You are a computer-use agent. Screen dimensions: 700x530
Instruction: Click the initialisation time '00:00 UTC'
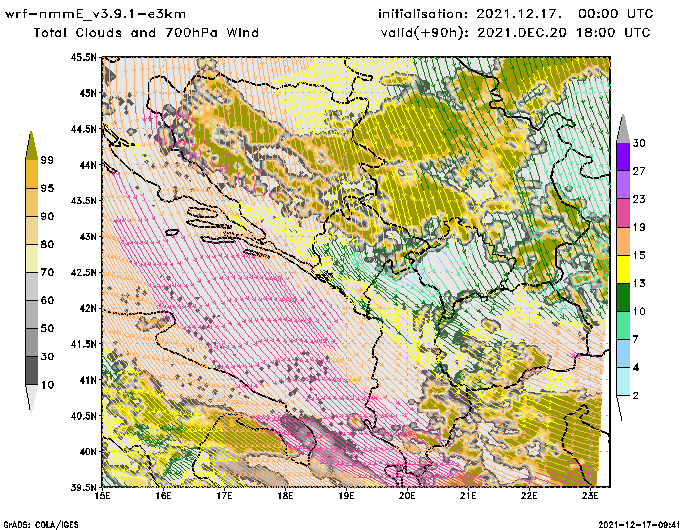coord(616,14)
